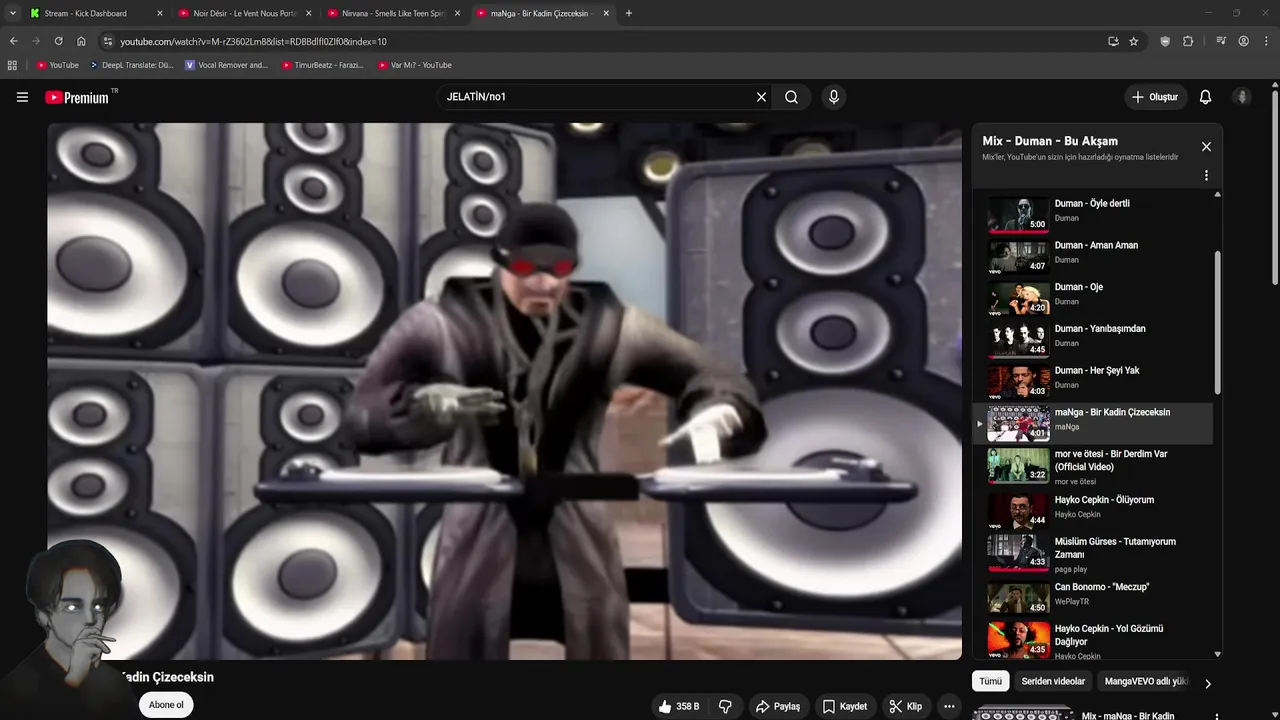The width and height of the screenshot is (1280, 720).
Task: Open the install-app icon in address bar
Action: (1112, 41)
